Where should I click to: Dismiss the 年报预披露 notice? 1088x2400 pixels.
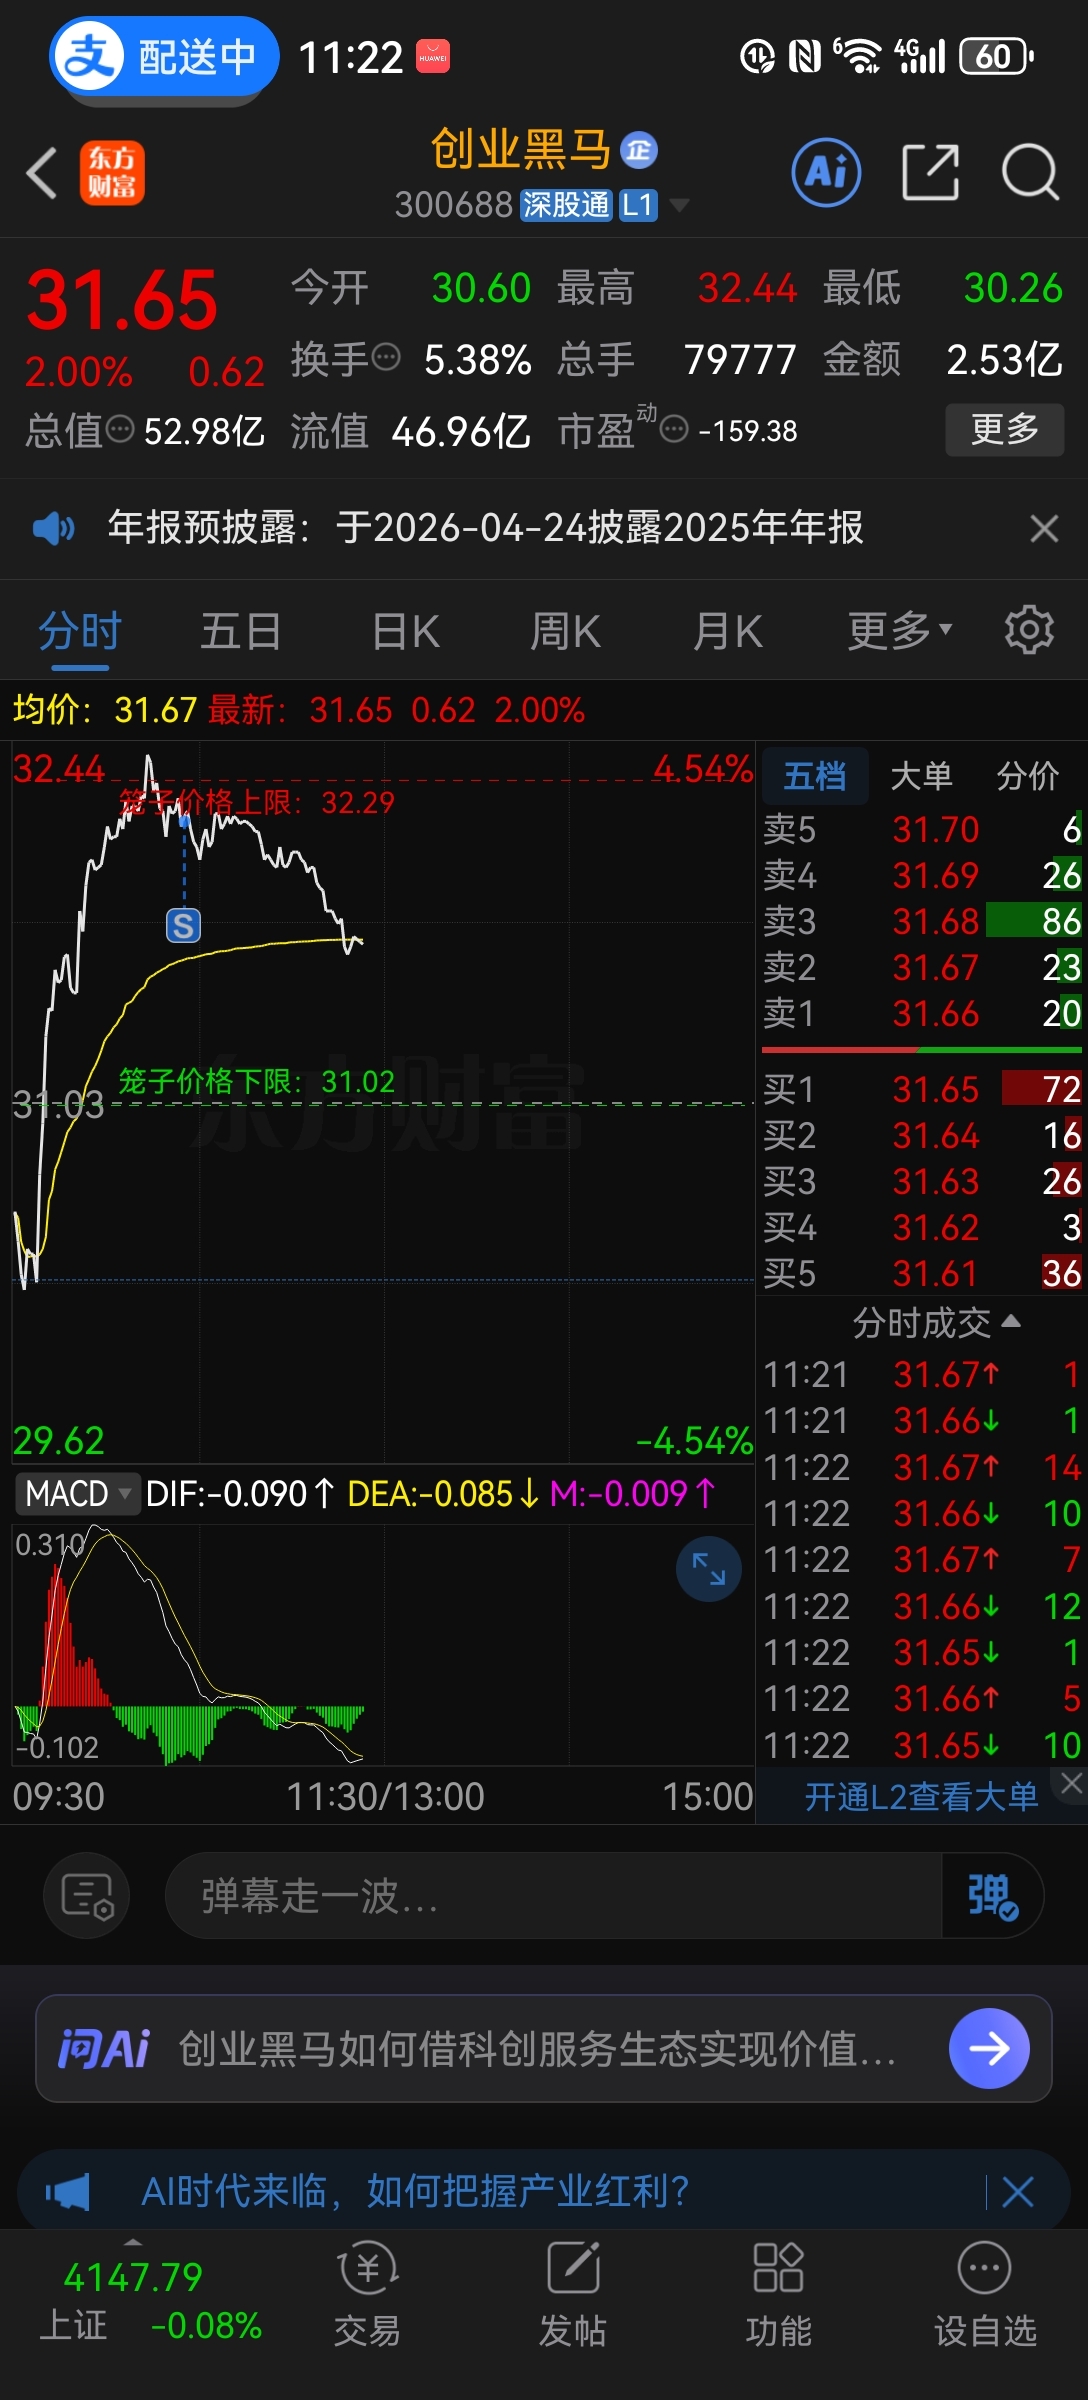click(1044, 528)
